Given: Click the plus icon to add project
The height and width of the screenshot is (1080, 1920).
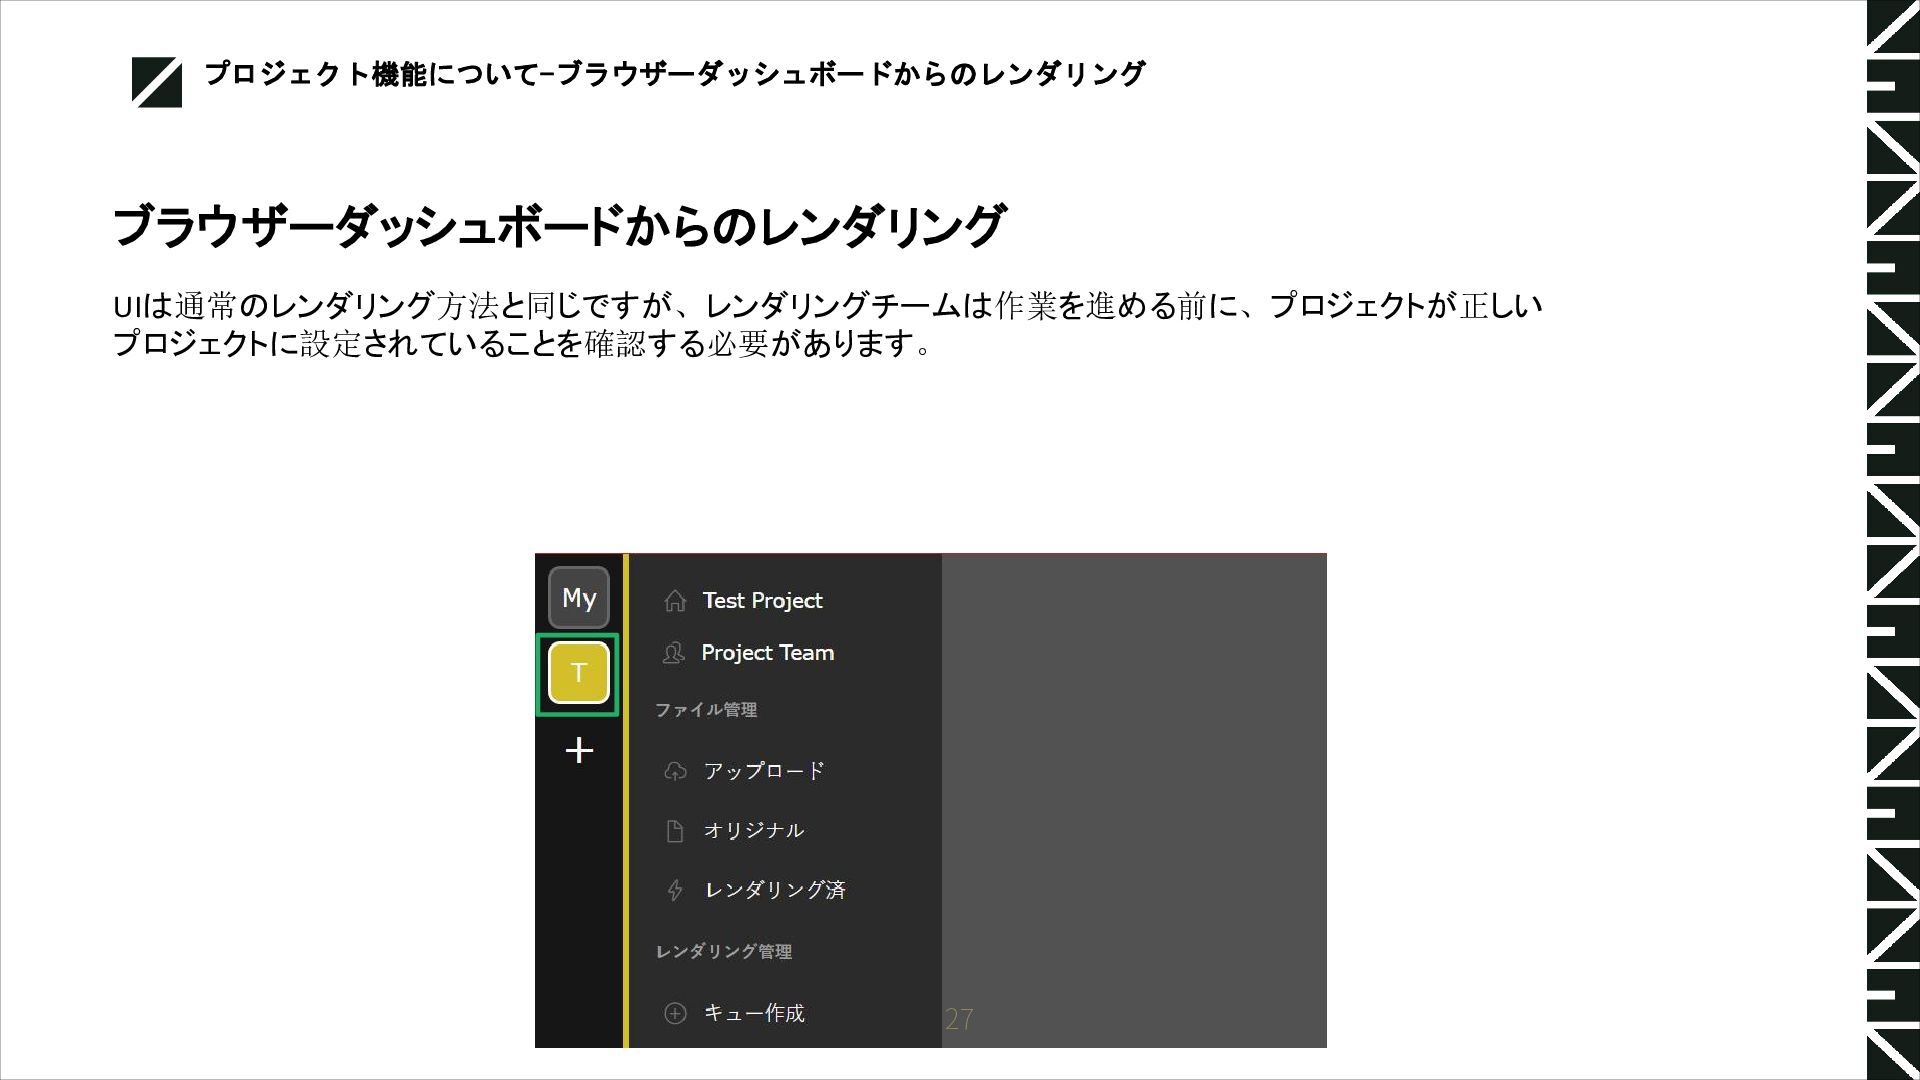Looking at the screenshot, I should (x=579, y=750).
